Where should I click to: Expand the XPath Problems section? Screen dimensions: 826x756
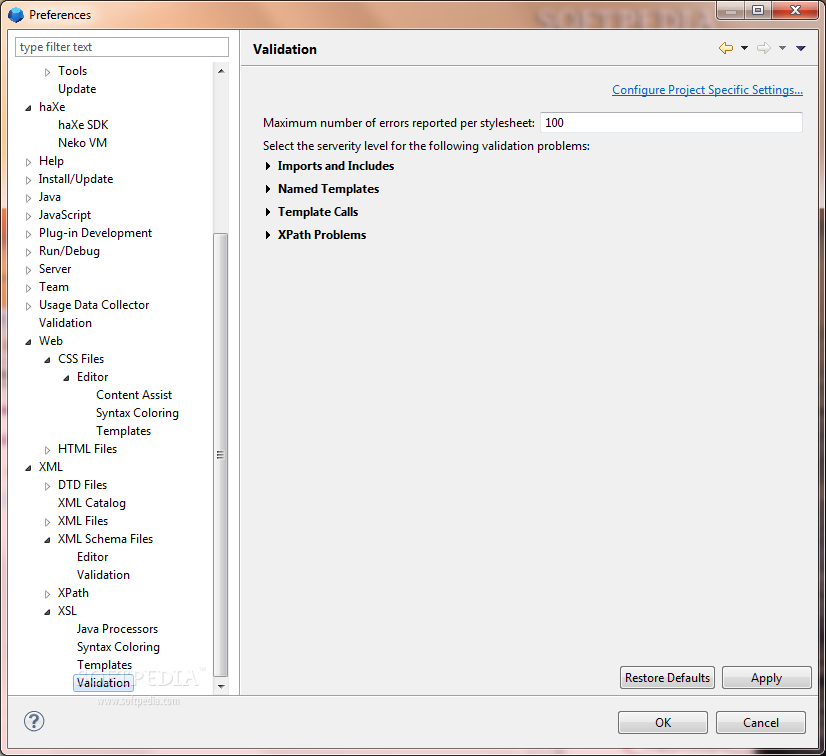[x=268, y=235]
